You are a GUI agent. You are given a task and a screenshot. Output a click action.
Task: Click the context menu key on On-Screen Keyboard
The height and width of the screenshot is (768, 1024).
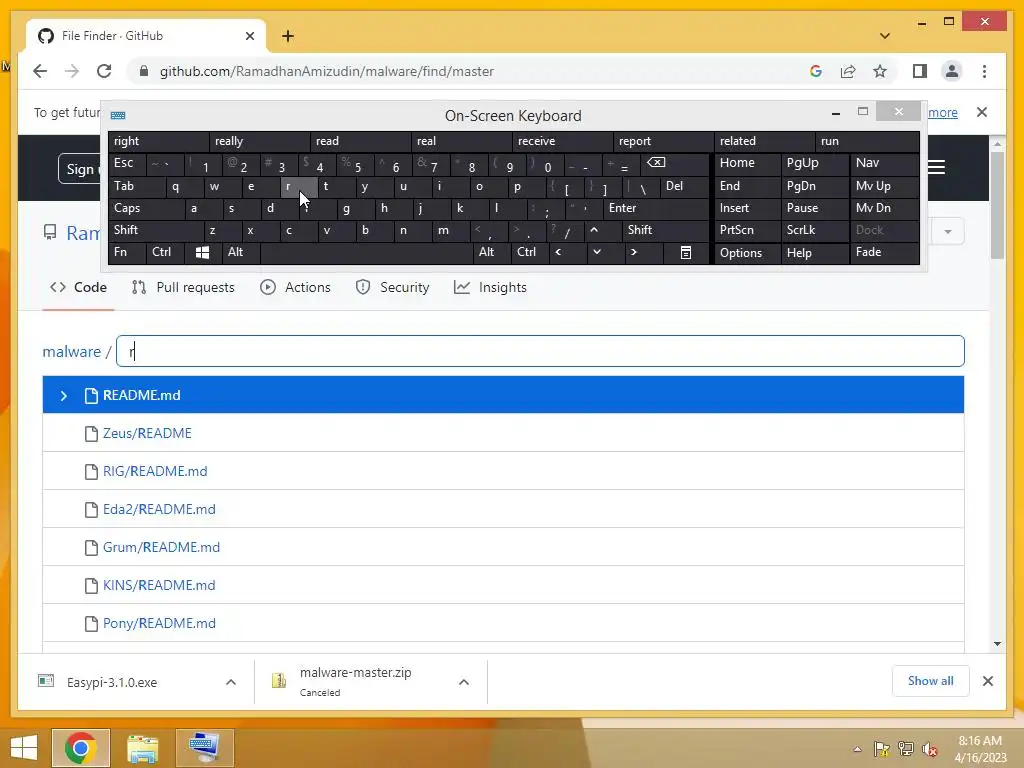tap(686, 253)
